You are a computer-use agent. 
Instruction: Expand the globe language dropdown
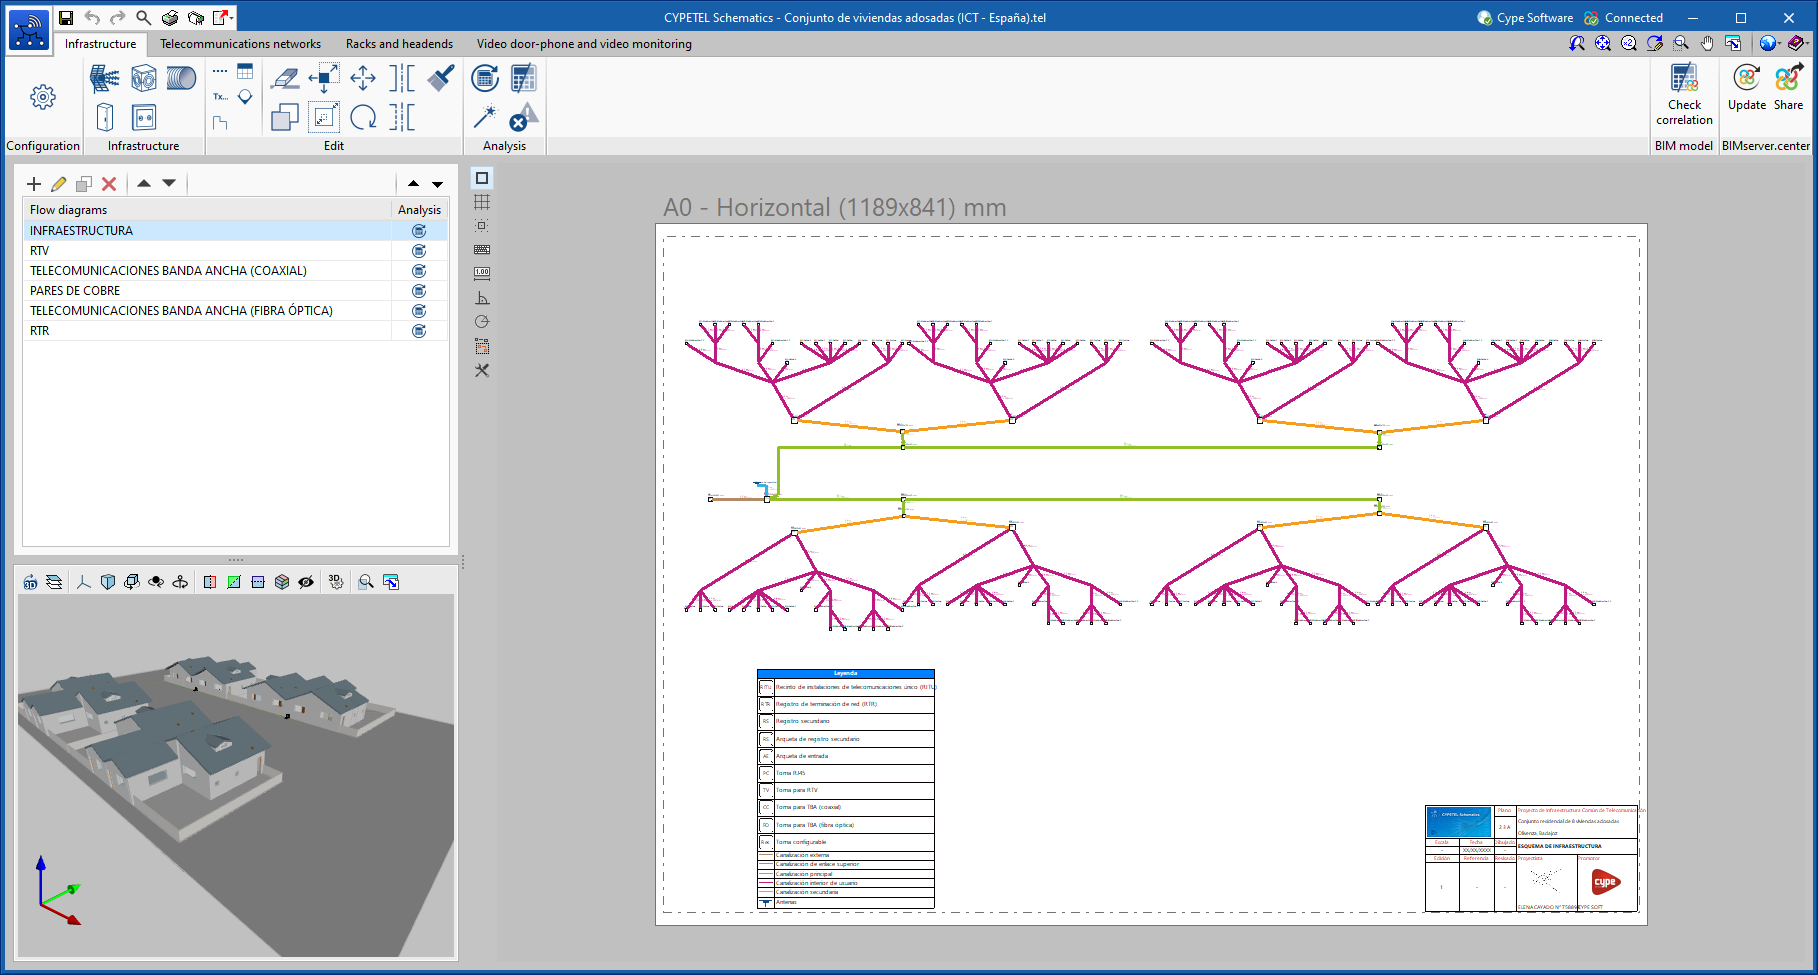[1780, 43]
